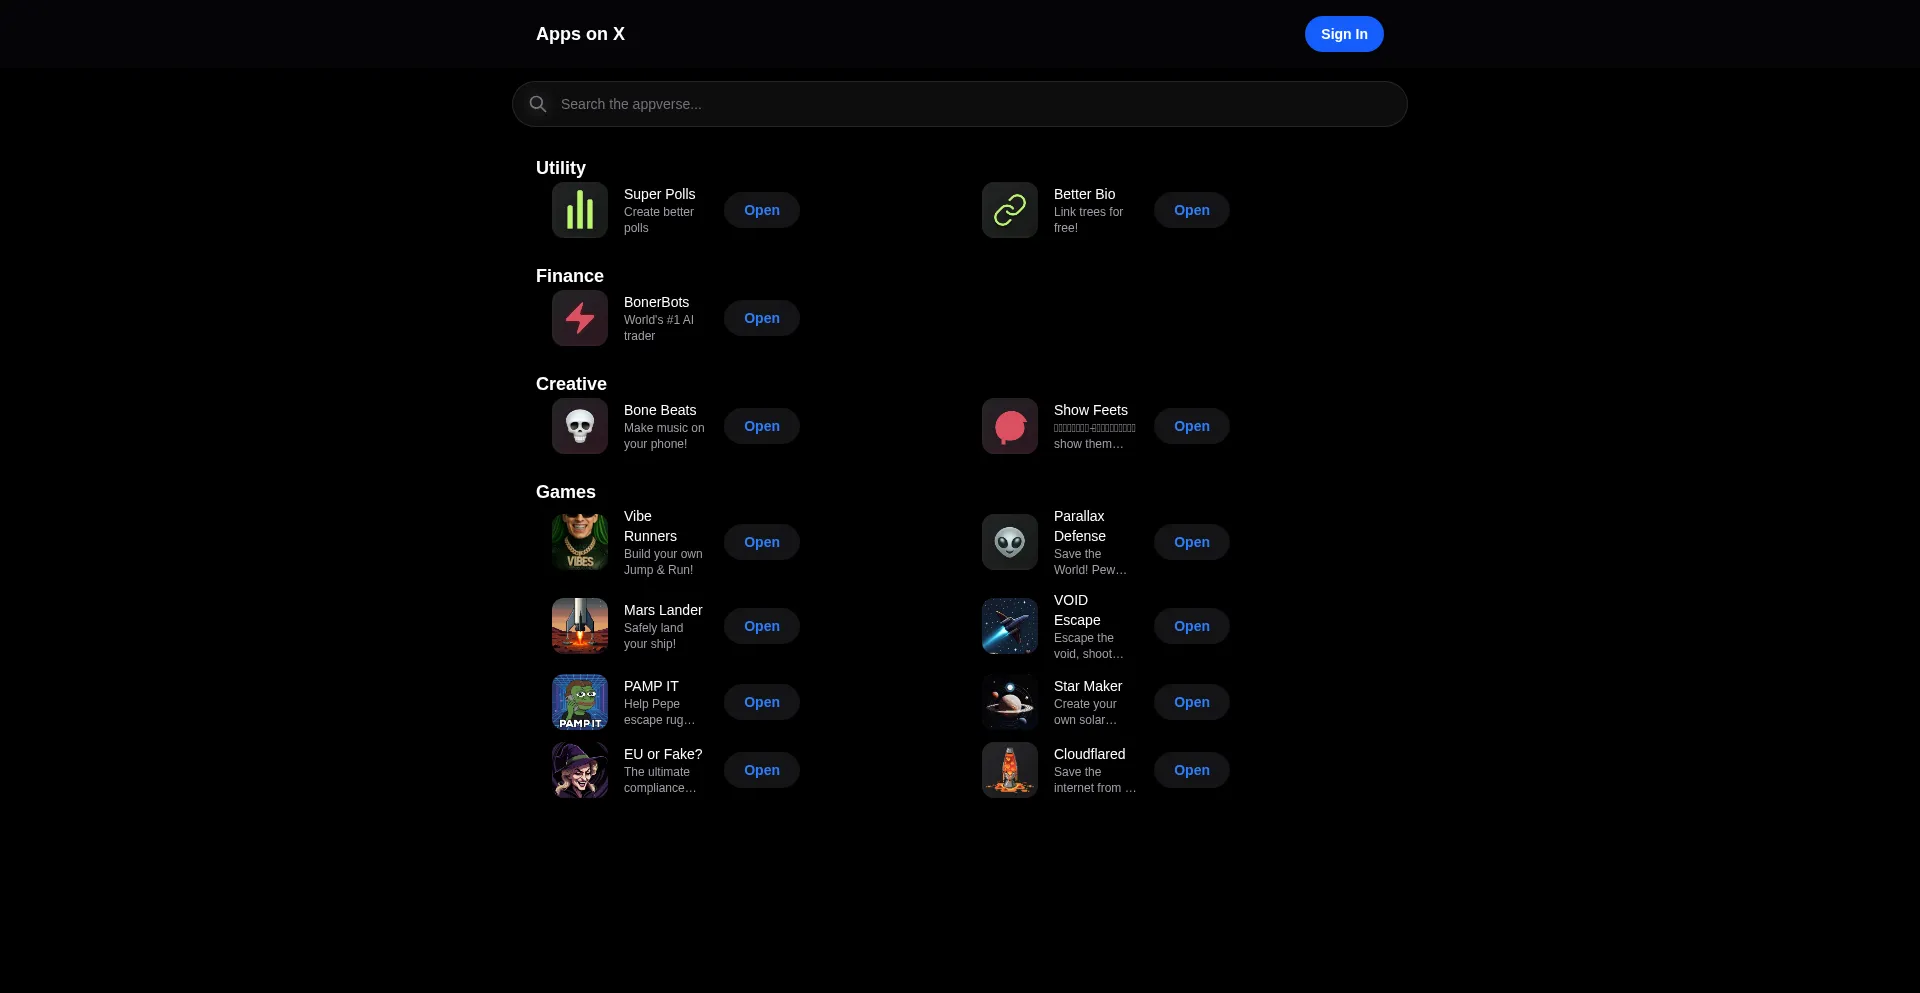1920x993 pixels.
Task: Click the Show Feets red blob icon
Action: click(x=1010, y=426)
